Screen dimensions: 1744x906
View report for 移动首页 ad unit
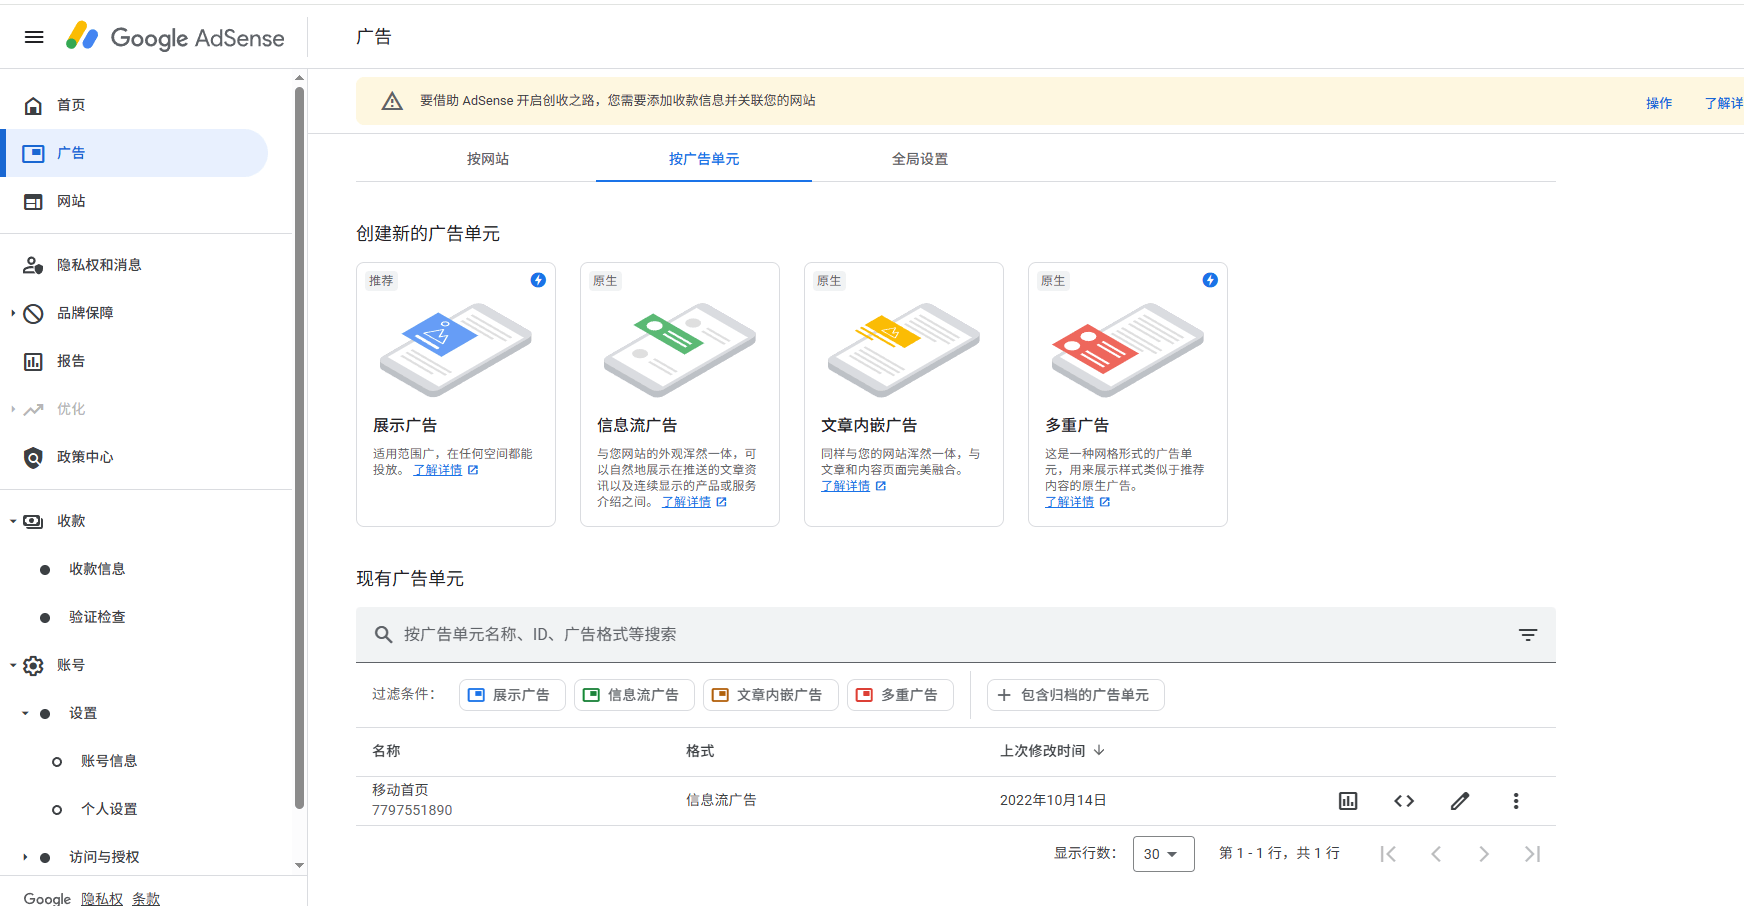pos(1348,801)
